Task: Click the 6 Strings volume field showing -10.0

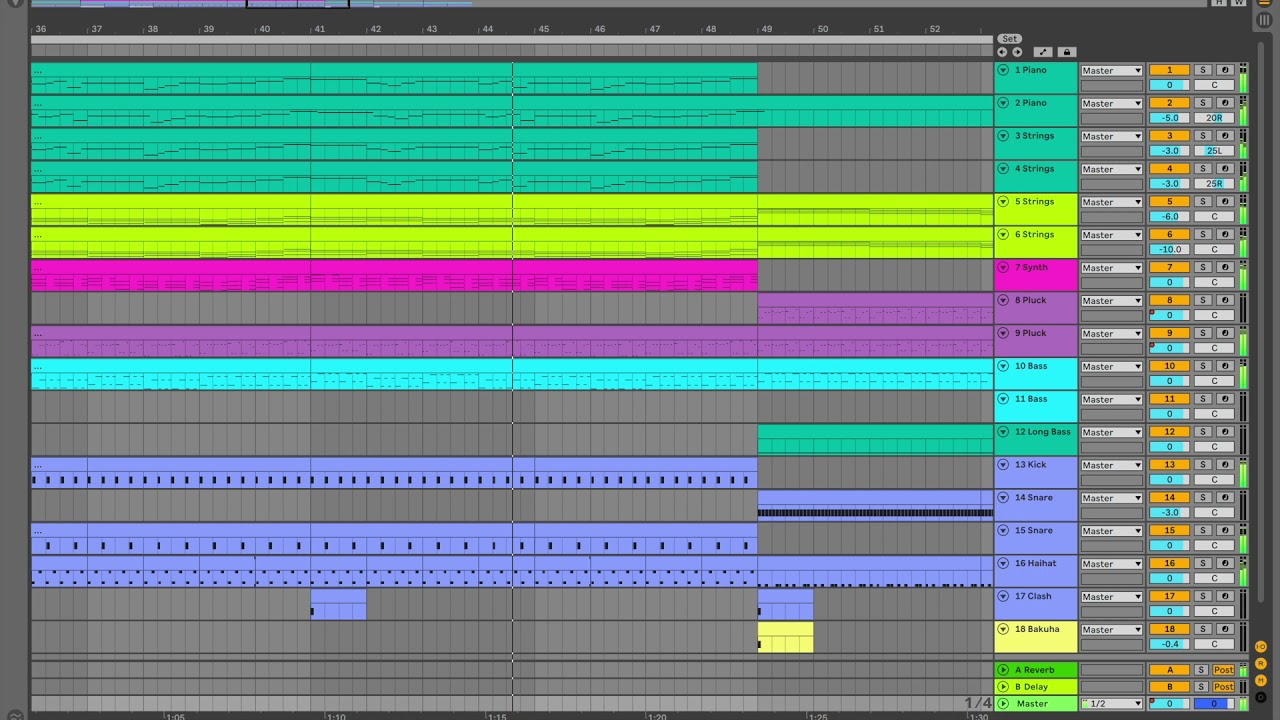Action: [x=1169, y=250]
